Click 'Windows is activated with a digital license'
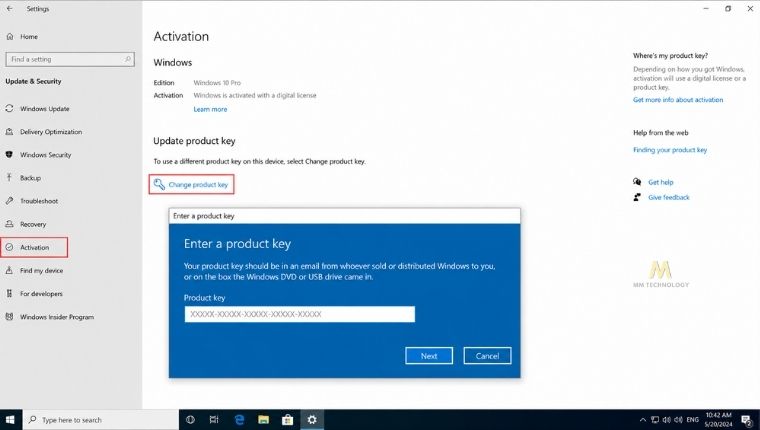The height and width of the screenshot is (430, 760). [255, 96]
